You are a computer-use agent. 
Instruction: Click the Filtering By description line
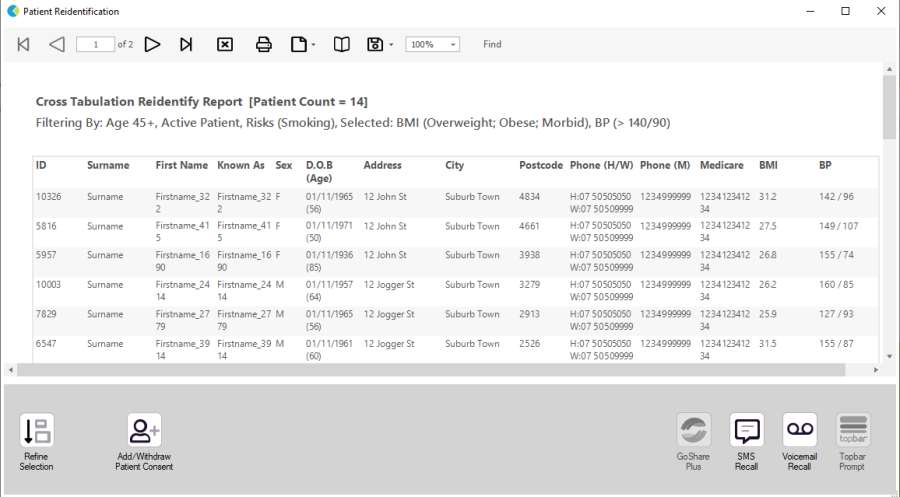click(353, 123)
